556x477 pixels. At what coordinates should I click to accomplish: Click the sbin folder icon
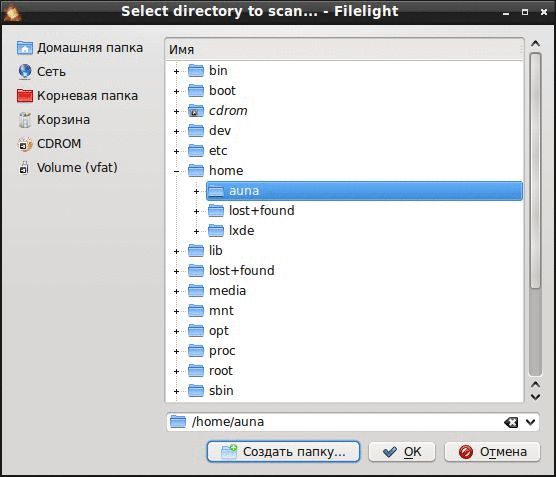pyautogui.click(x=196, y=391)
